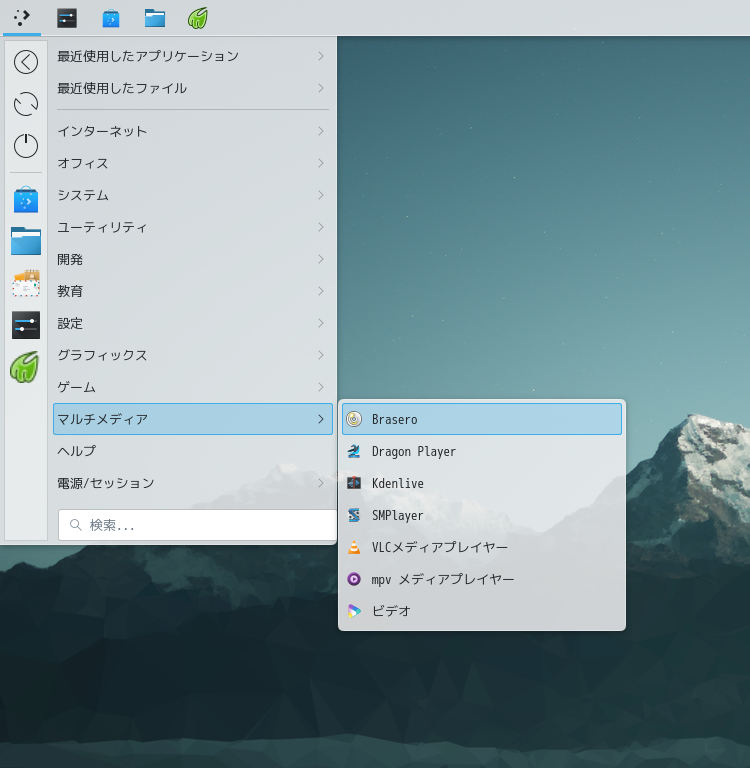Image resolution: width=750 pixels, height=768 pixels.
Task: Open the ユーティリティ category
Action: (x=193, y=227)
